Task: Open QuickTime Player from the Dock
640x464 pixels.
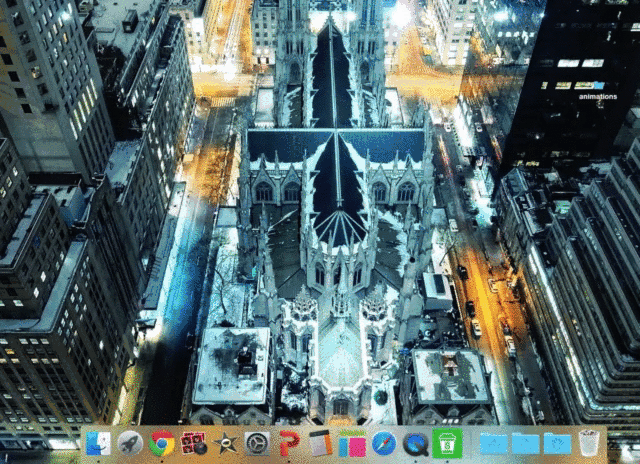Action: (x=416, y=444)
